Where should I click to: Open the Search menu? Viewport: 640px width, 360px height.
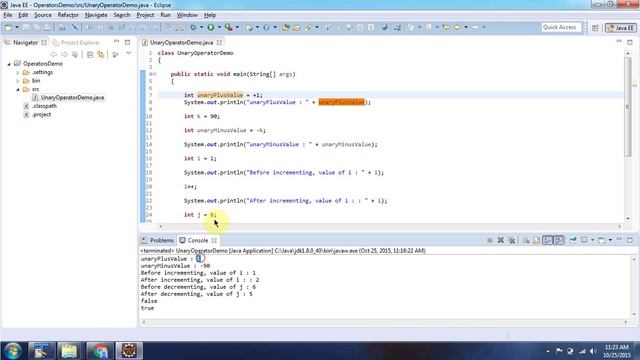tap(122, 15)
